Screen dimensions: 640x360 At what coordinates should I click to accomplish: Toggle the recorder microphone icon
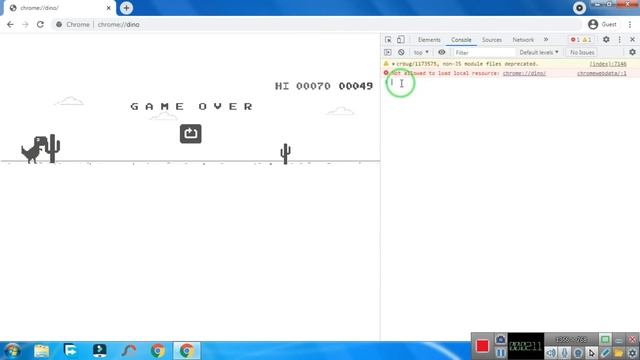pyautogui.click(x=564, y=353)
